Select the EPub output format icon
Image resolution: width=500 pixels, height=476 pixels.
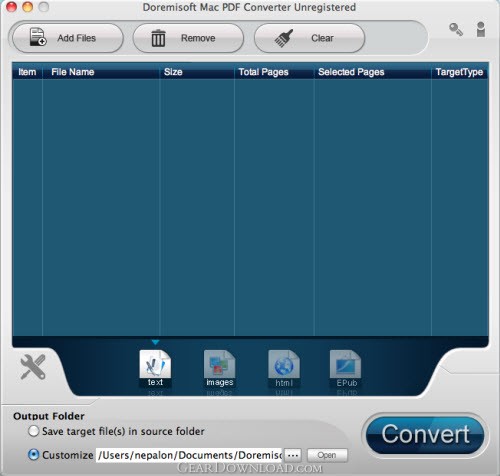(x=346, y=369)
